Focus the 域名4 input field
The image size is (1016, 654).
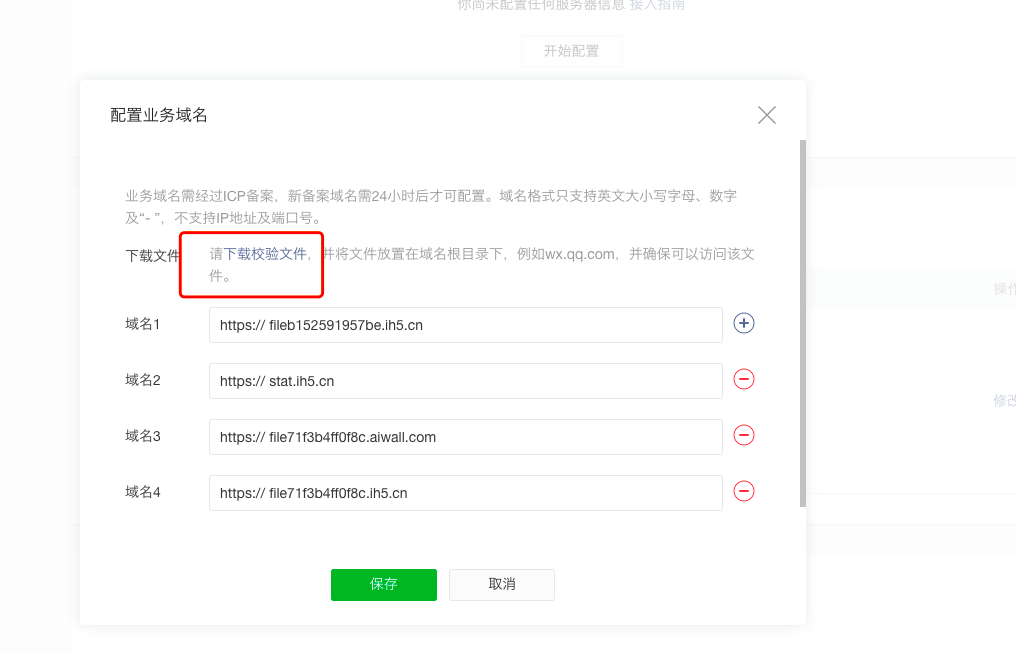465,492
